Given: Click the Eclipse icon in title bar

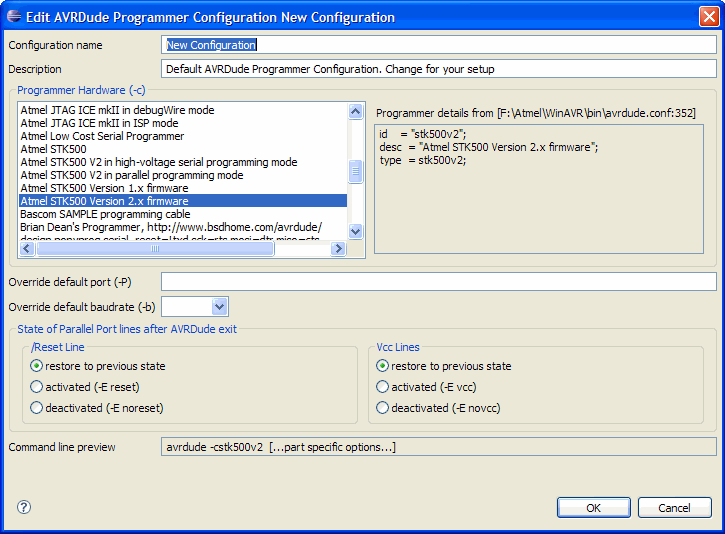Looking at the screenshot, I should (x=13, y=17).
